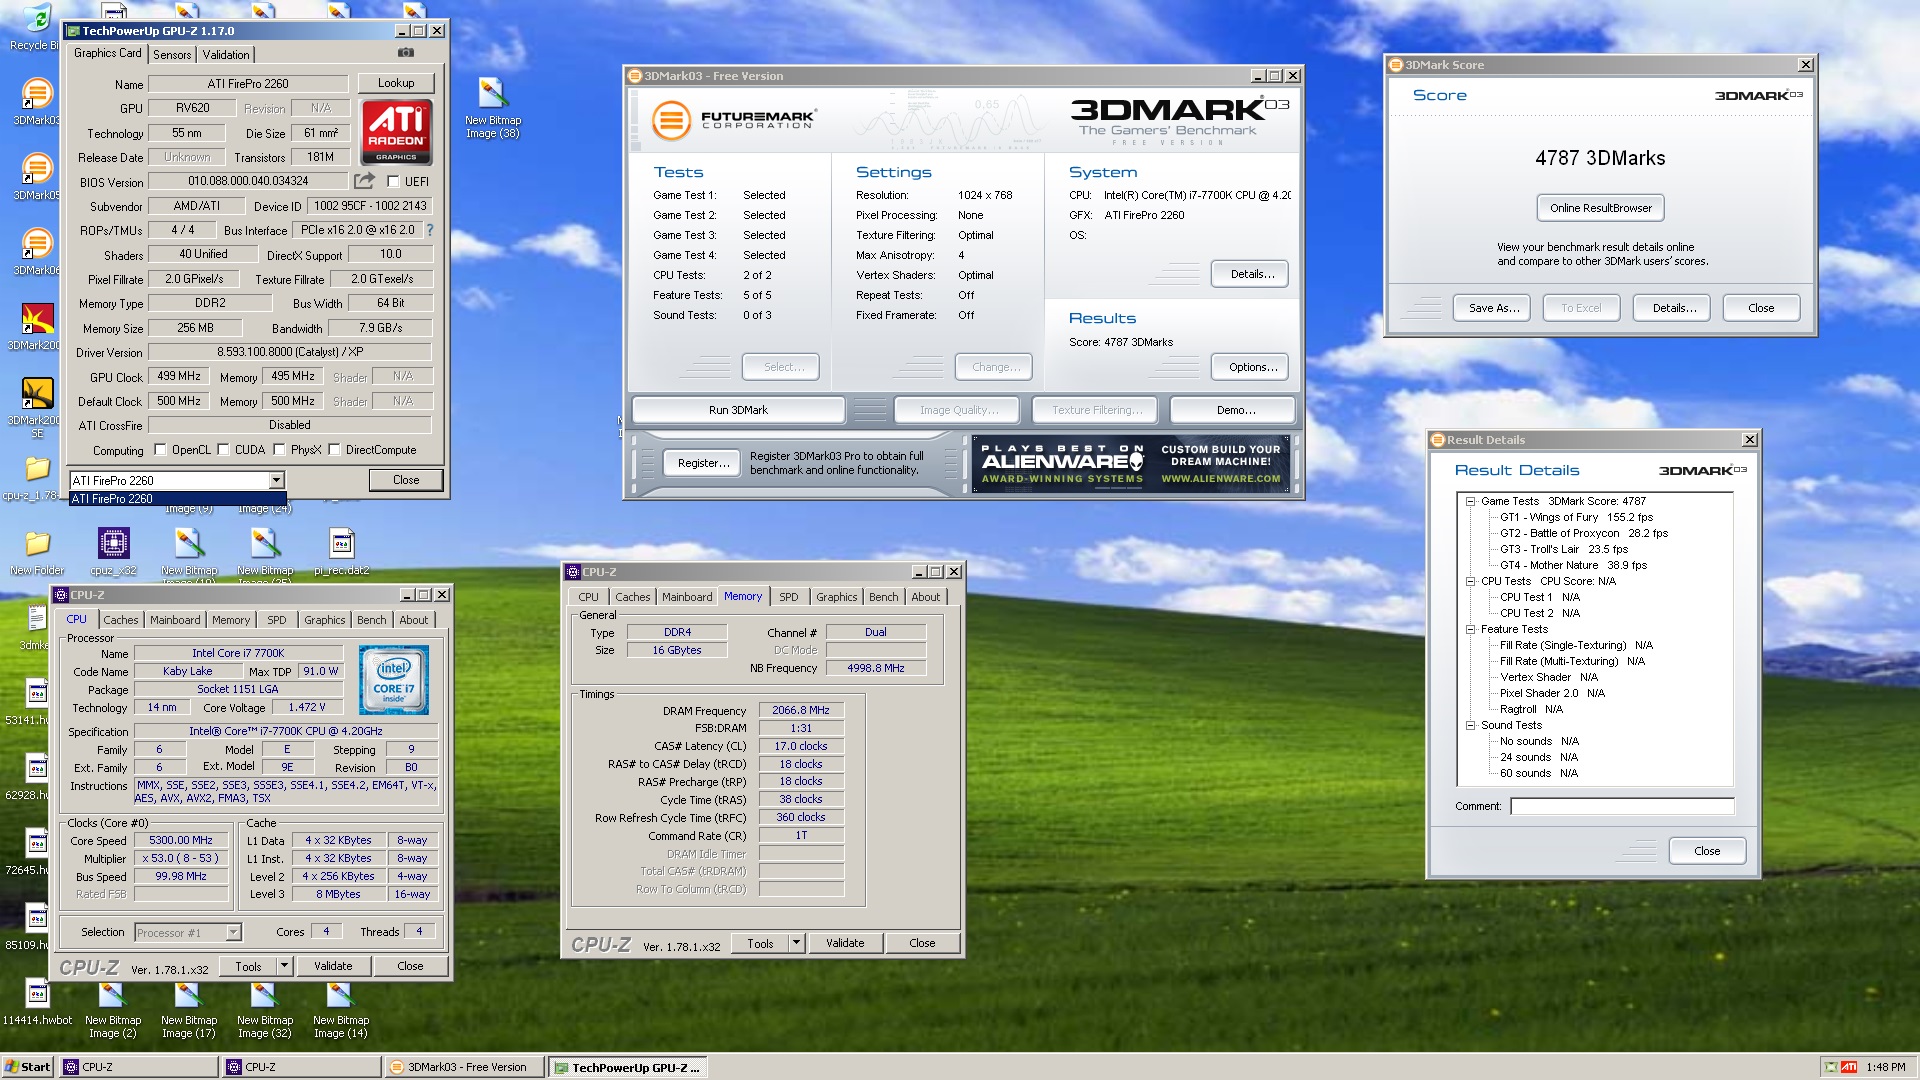Click the Start button on the taskbar
Viewport: 1920px width, 1080px height.
(x=28, y=1067)
